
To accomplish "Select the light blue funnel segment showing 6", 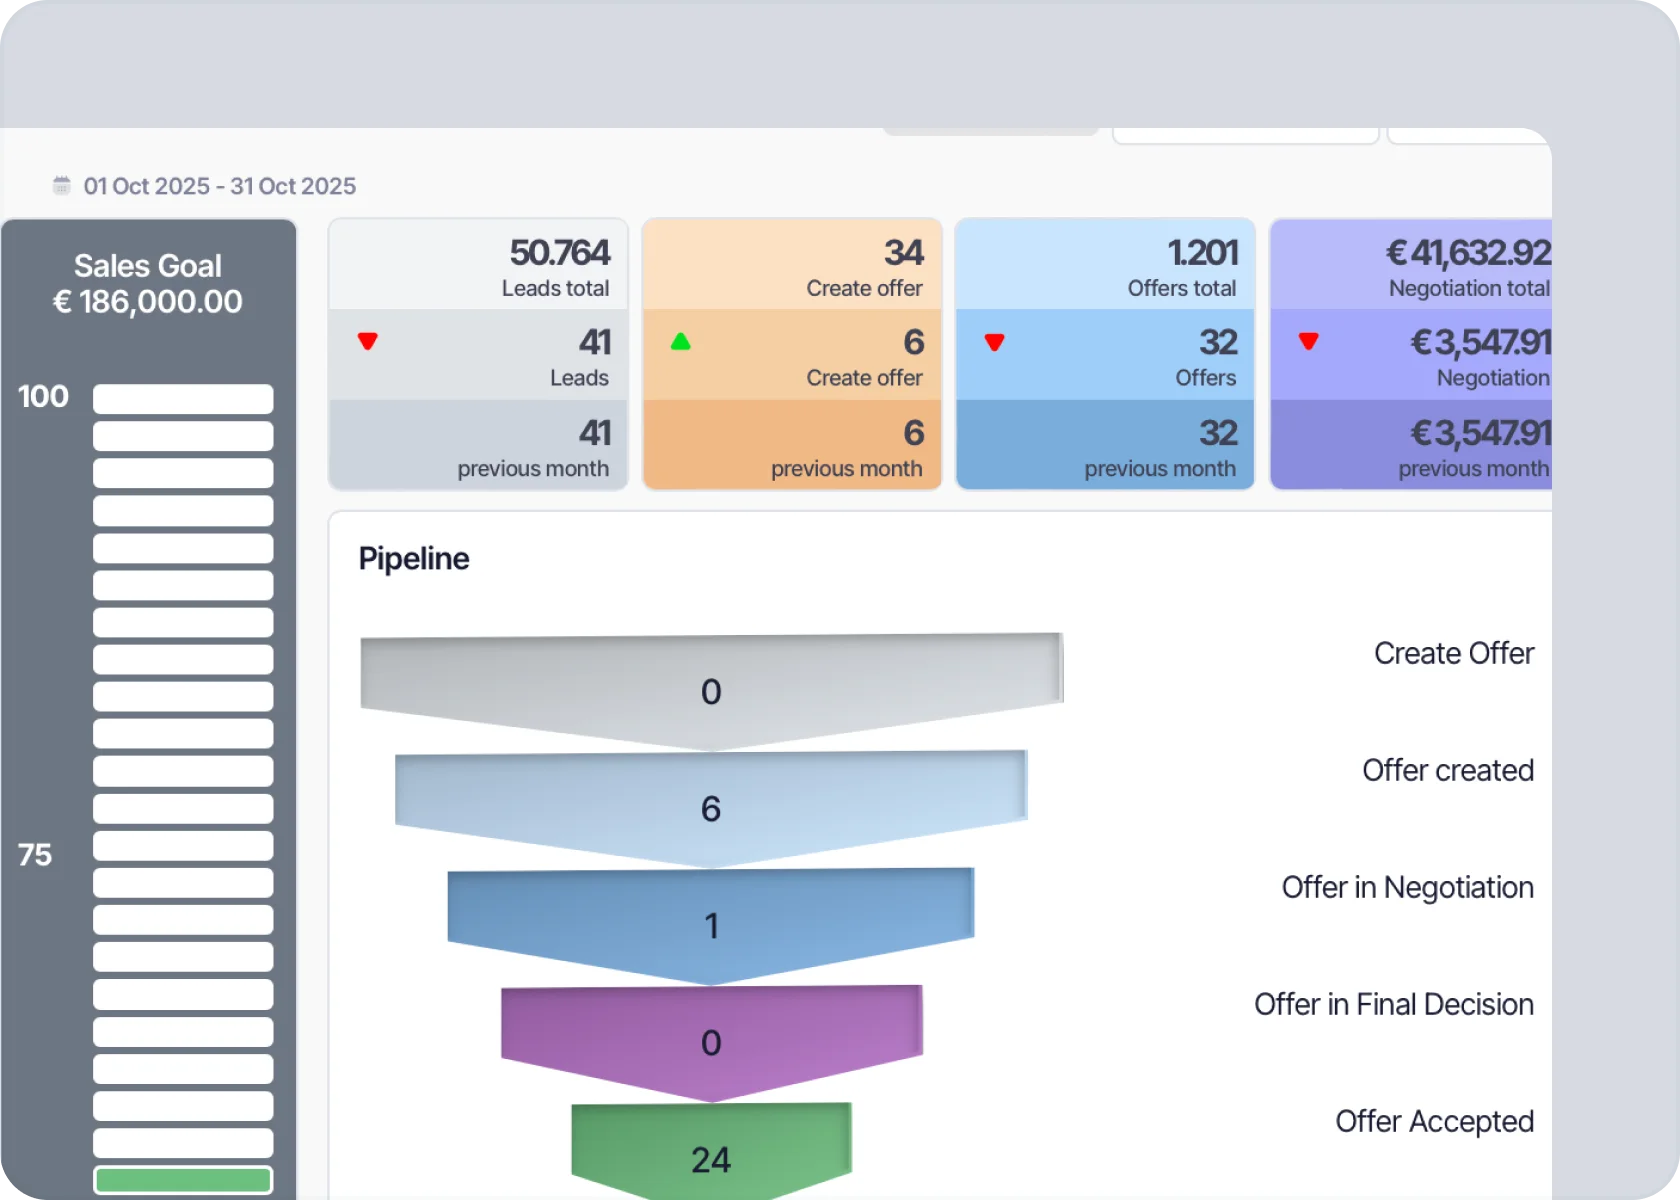I will point(711,808).
